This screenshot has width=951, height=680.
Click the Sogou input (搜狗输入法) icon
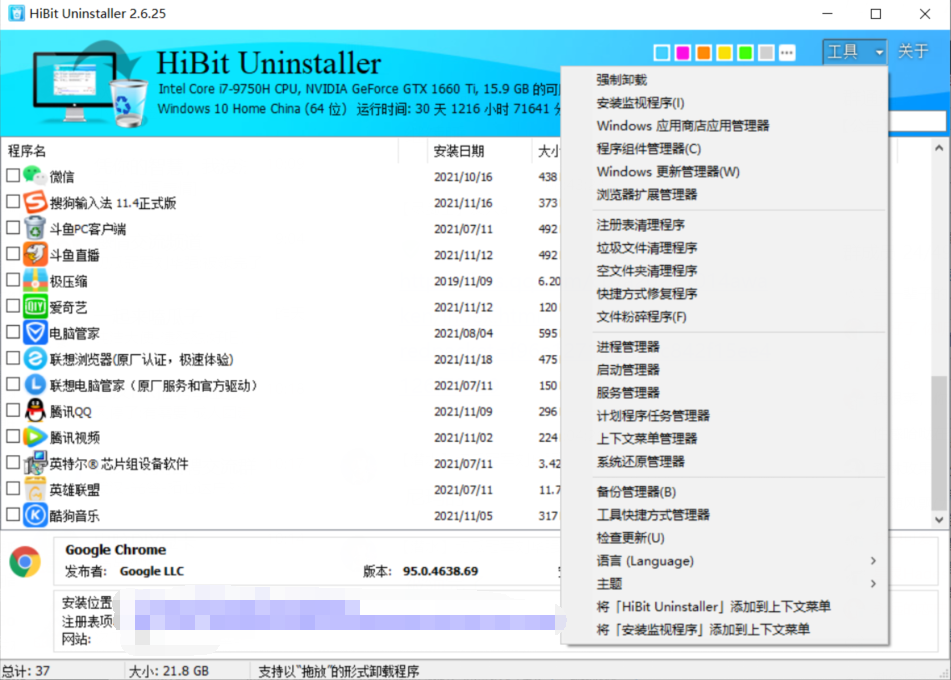click(x=35, y=202)
